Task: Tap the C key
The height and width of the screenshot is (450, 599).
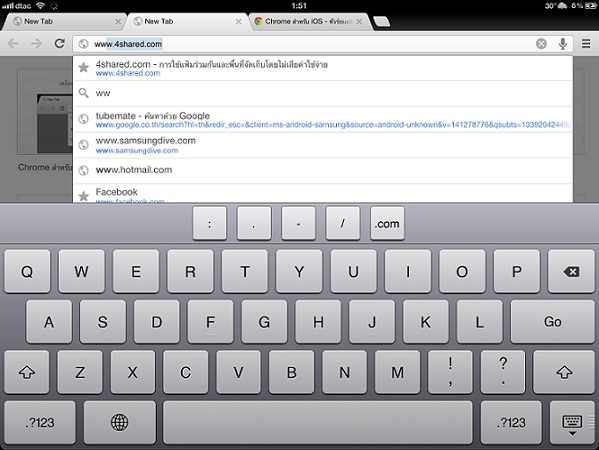Action: tap(186, 372)
